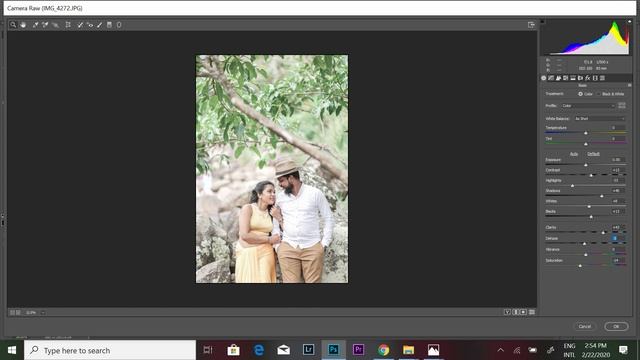Swap before and after settings icon
Screen dimensions: 640x360
pos(516,312)
